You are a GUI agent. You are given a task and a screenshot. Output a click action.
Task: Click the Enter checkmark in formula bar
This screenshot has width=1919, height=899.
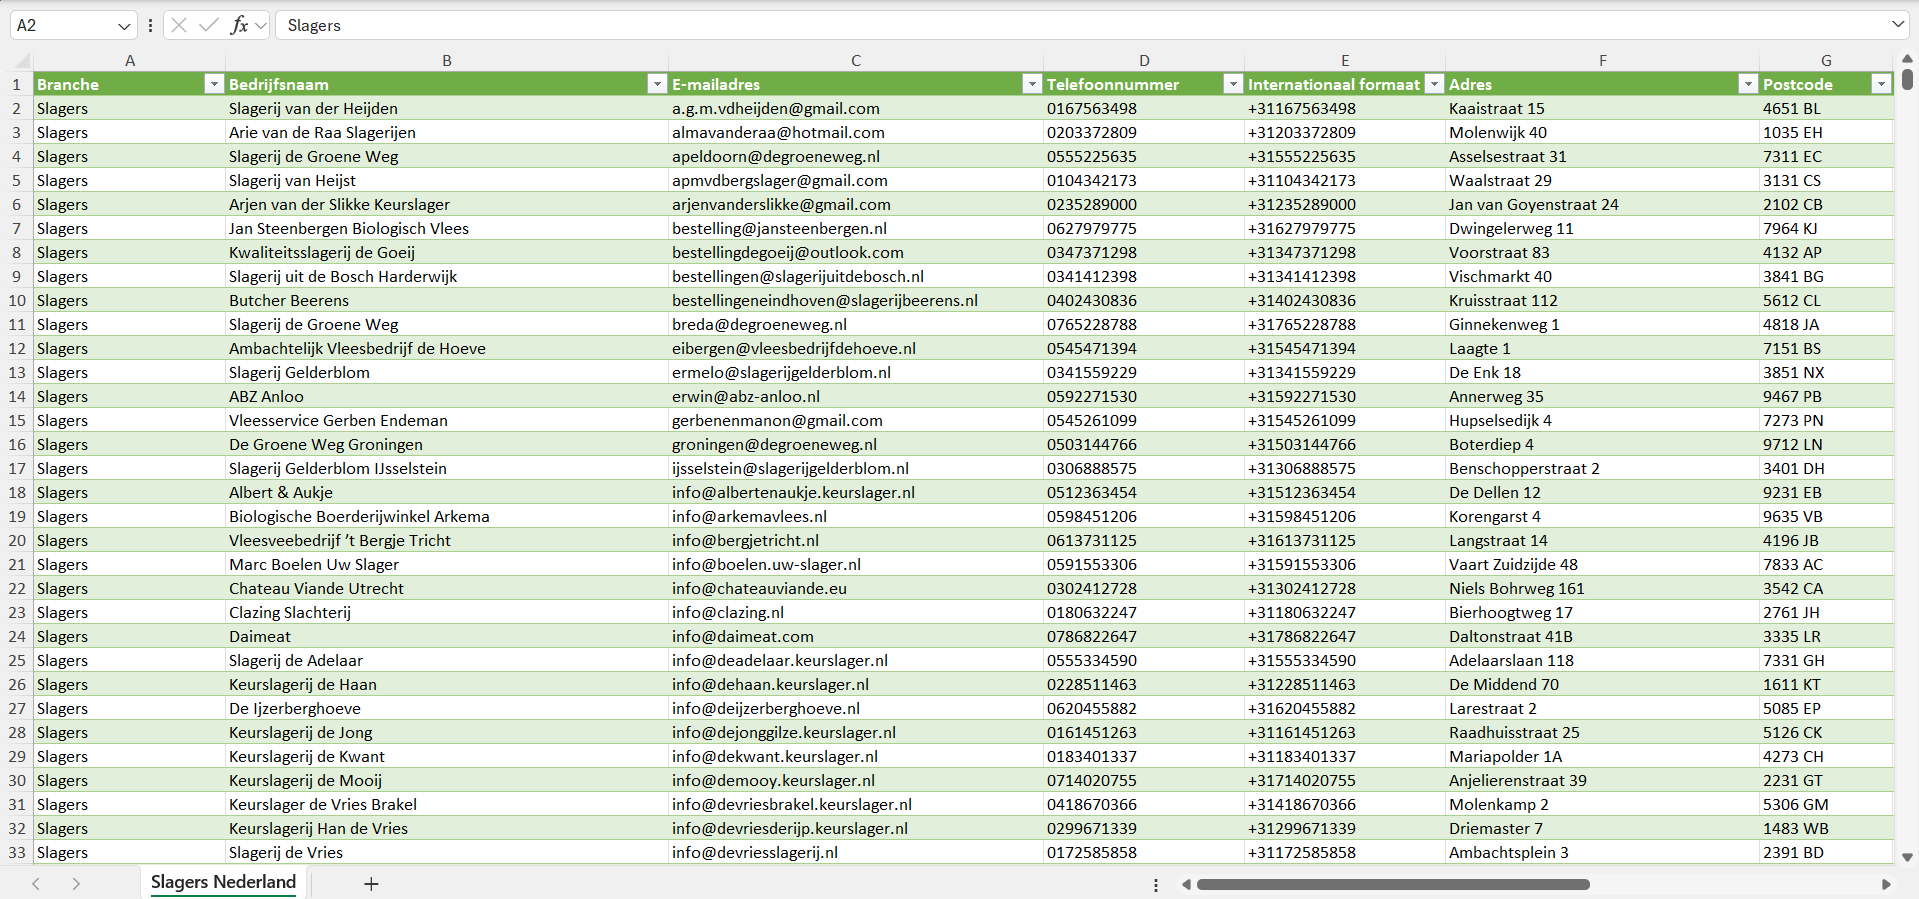209,25
